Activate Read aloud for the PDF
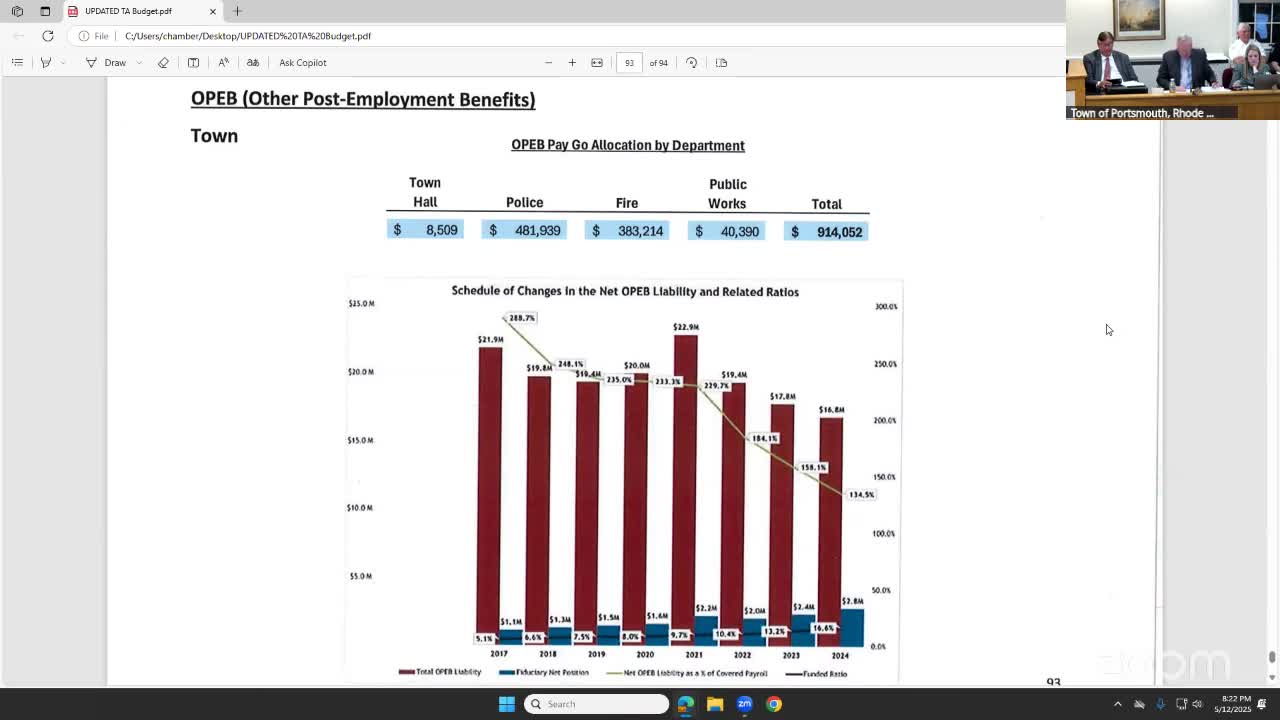Screen dimensions: 1280x720 (x=224, y=62)
